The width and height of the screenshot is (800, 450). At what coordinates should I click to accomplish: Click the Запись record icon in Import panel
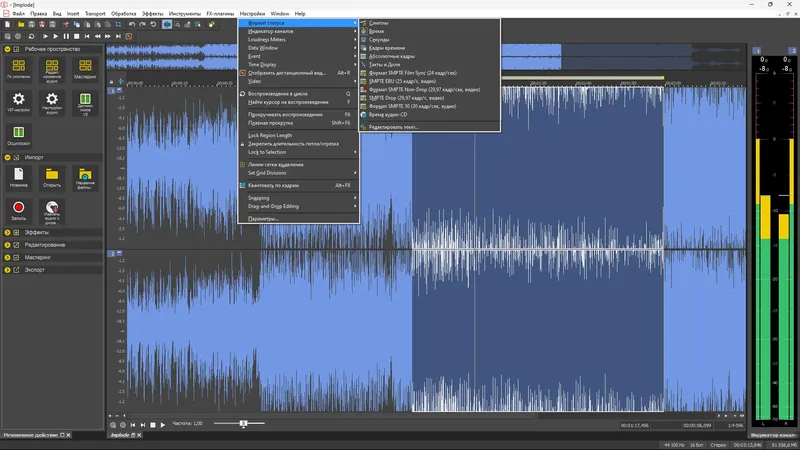click(18, 207)
